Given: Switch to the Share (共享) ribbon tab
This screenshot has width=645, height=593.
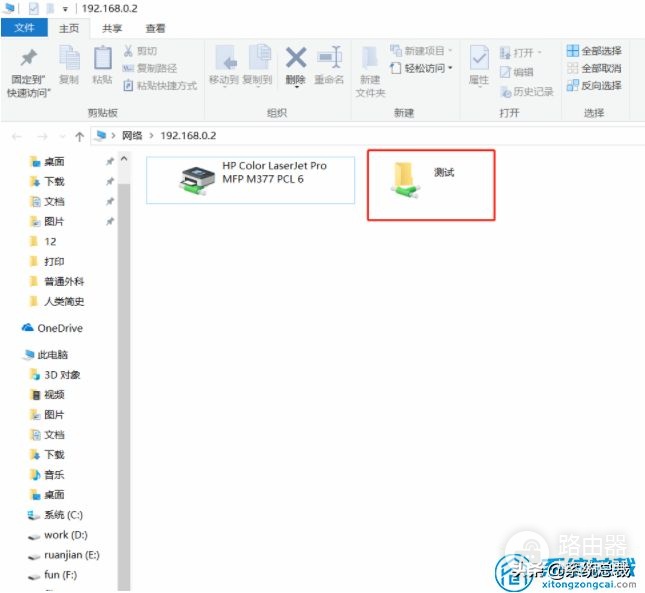Looking at the screenshot, I should tap(112, 28).
